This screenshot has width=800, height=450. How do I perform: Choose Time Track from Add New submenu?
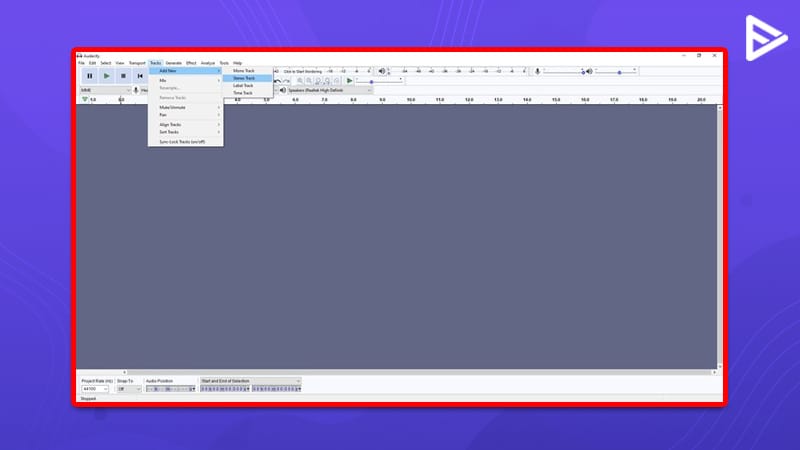click(247, 93)
